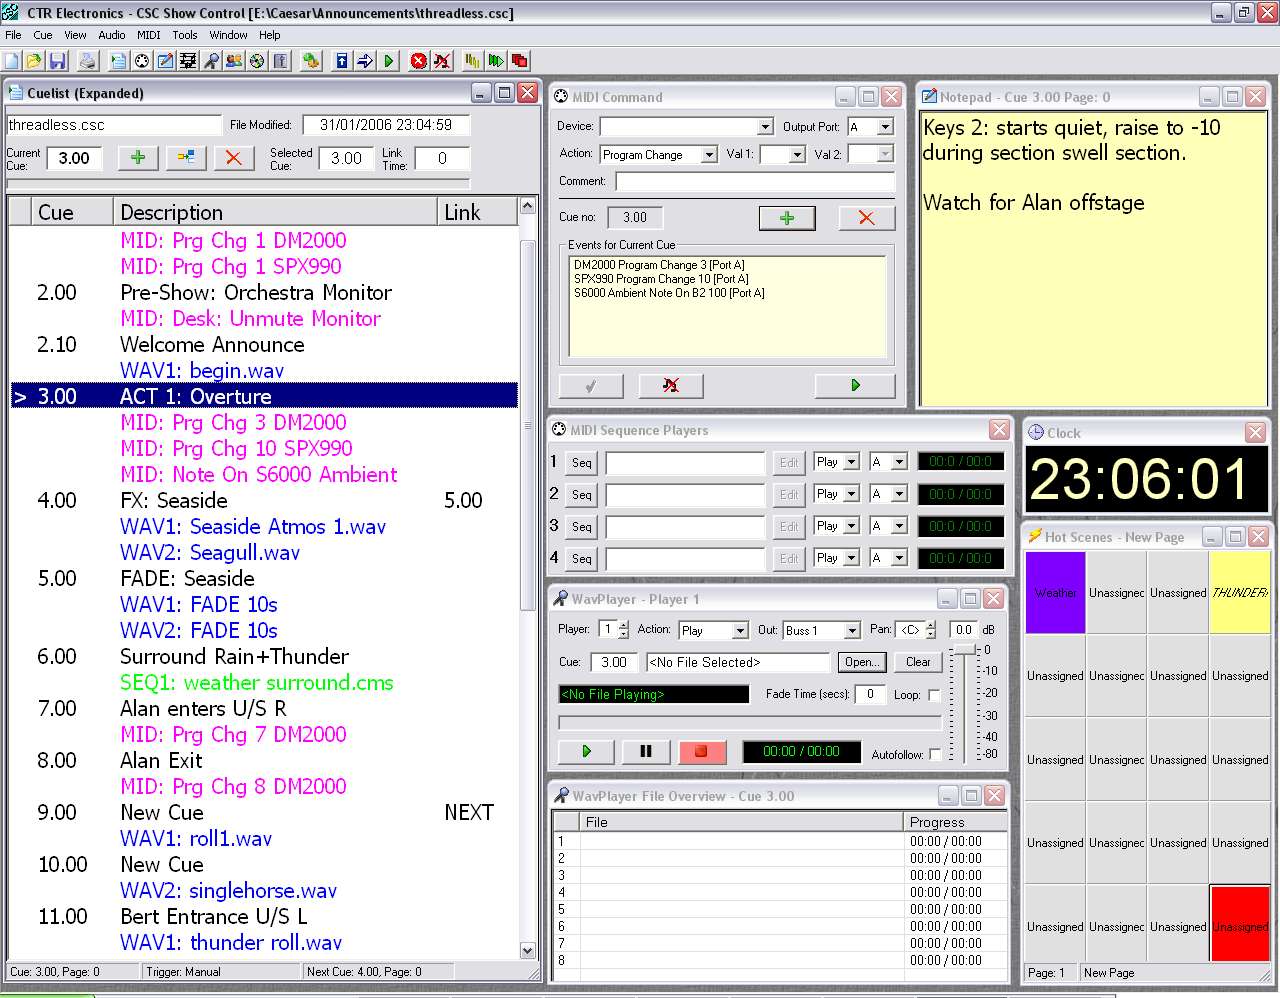Open the Window menu
Image resolution: width=1280 pixels, height=998 pixels.
(x=228, y=35)
